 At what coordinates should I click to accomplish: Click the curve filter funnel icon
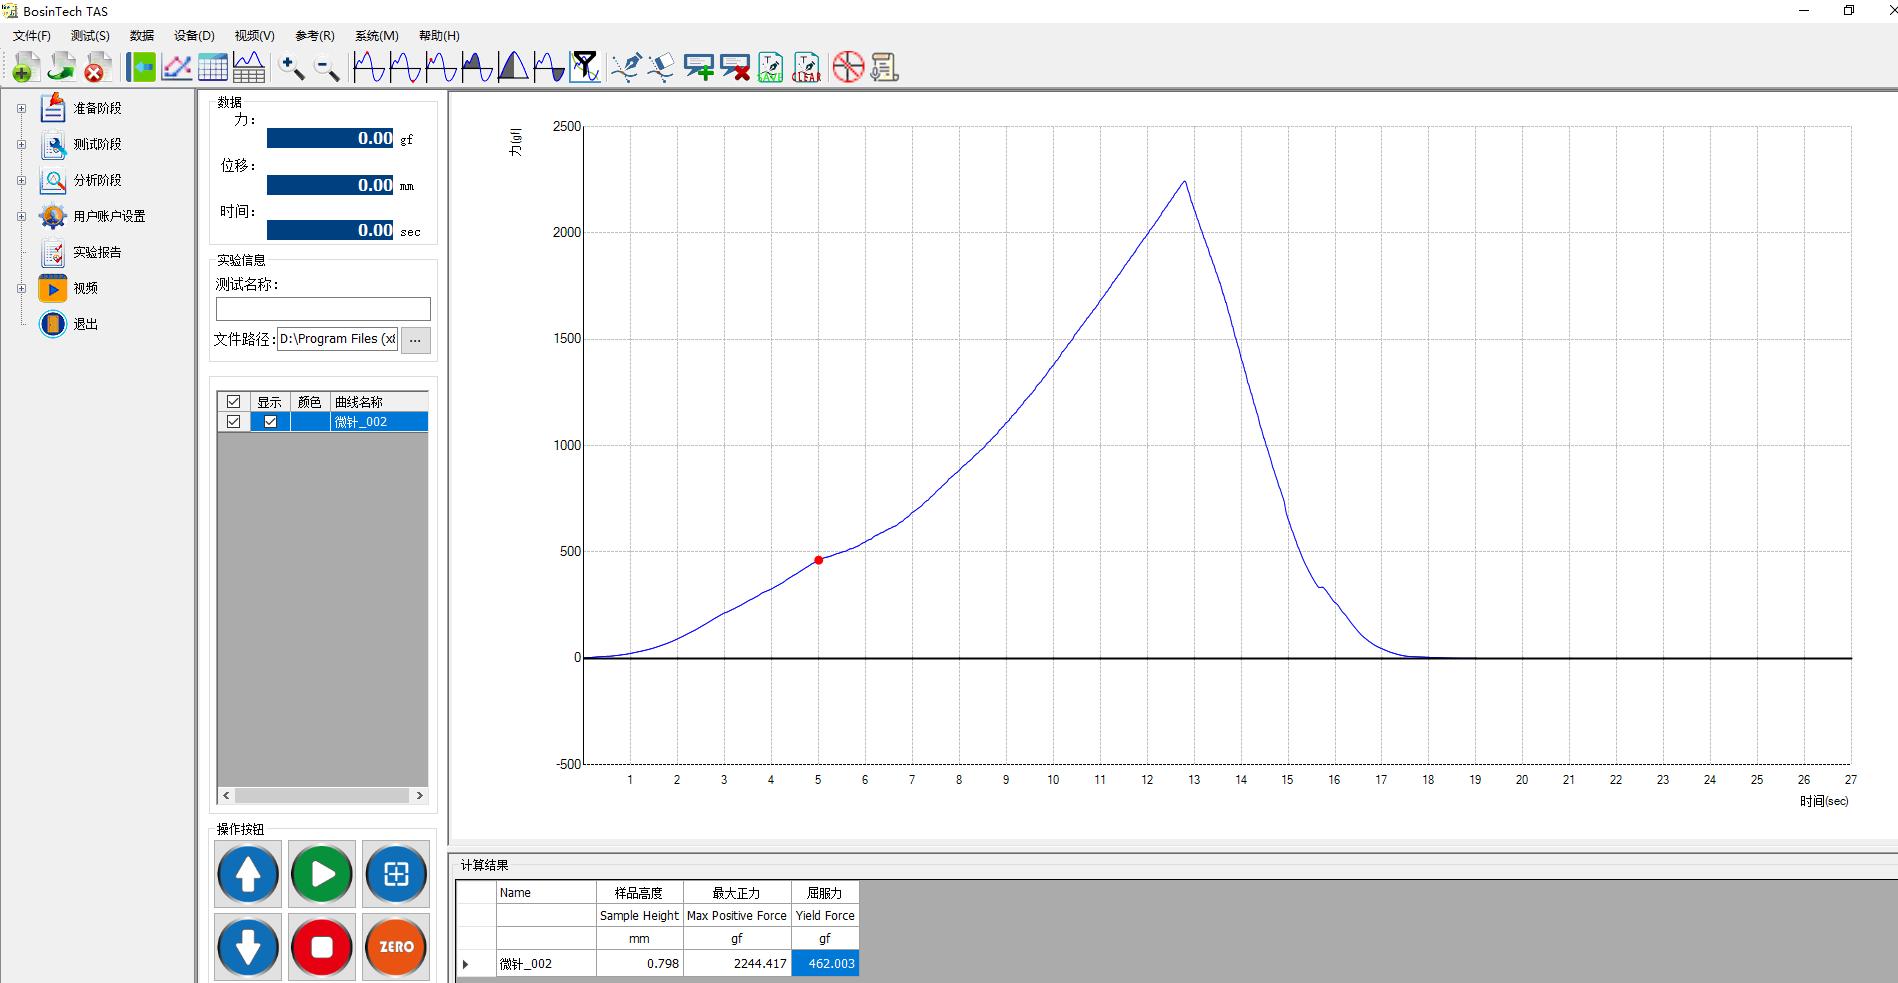[x=585, y=67]
